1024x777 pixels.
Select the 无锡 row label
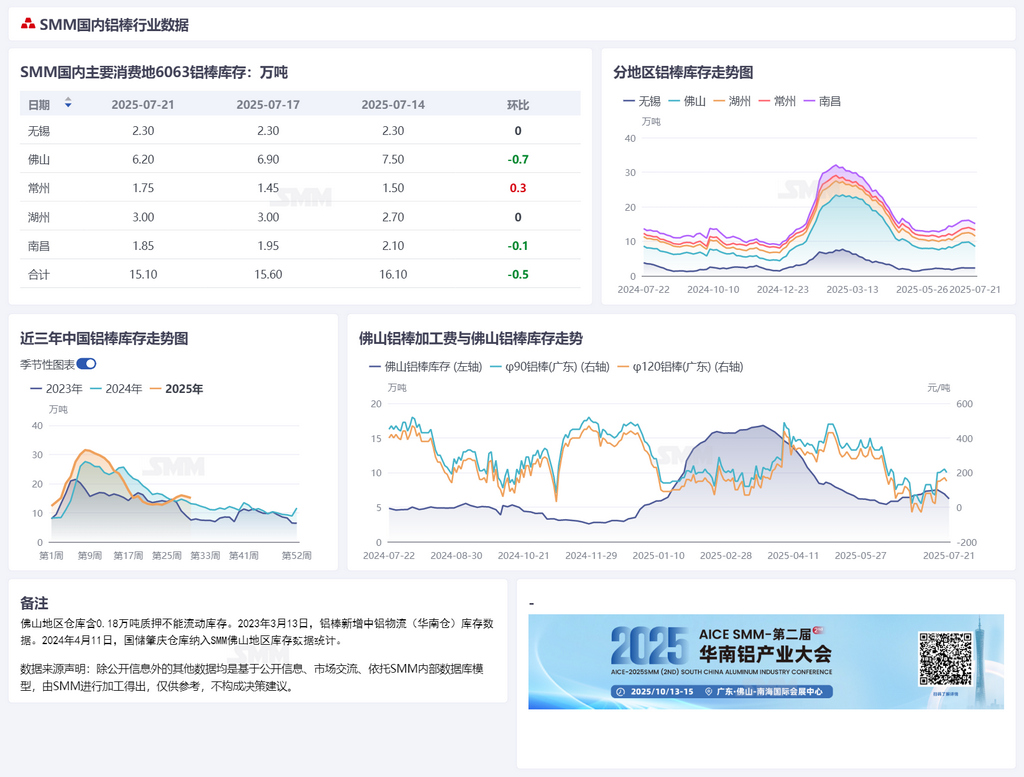[39, 131]
